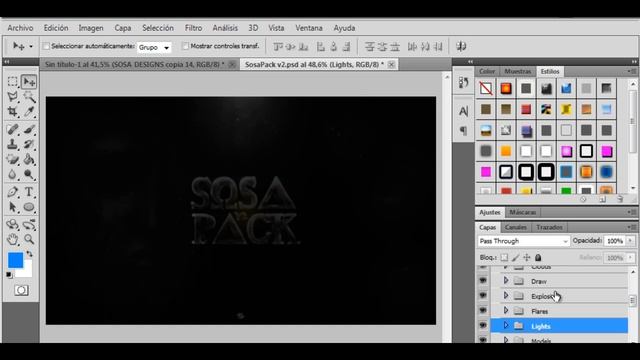Open the Move tool preset picker
This screenshot has width=640, height=360.
31,47
